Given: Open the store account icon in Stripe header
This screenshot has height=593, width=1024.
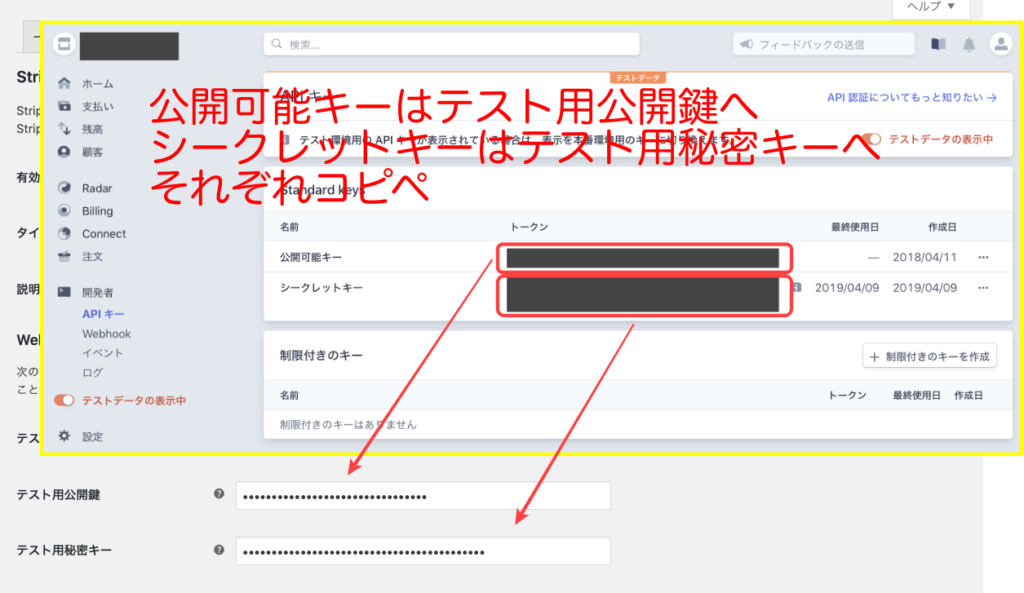Looking at the screenshot, I should 64,44.
